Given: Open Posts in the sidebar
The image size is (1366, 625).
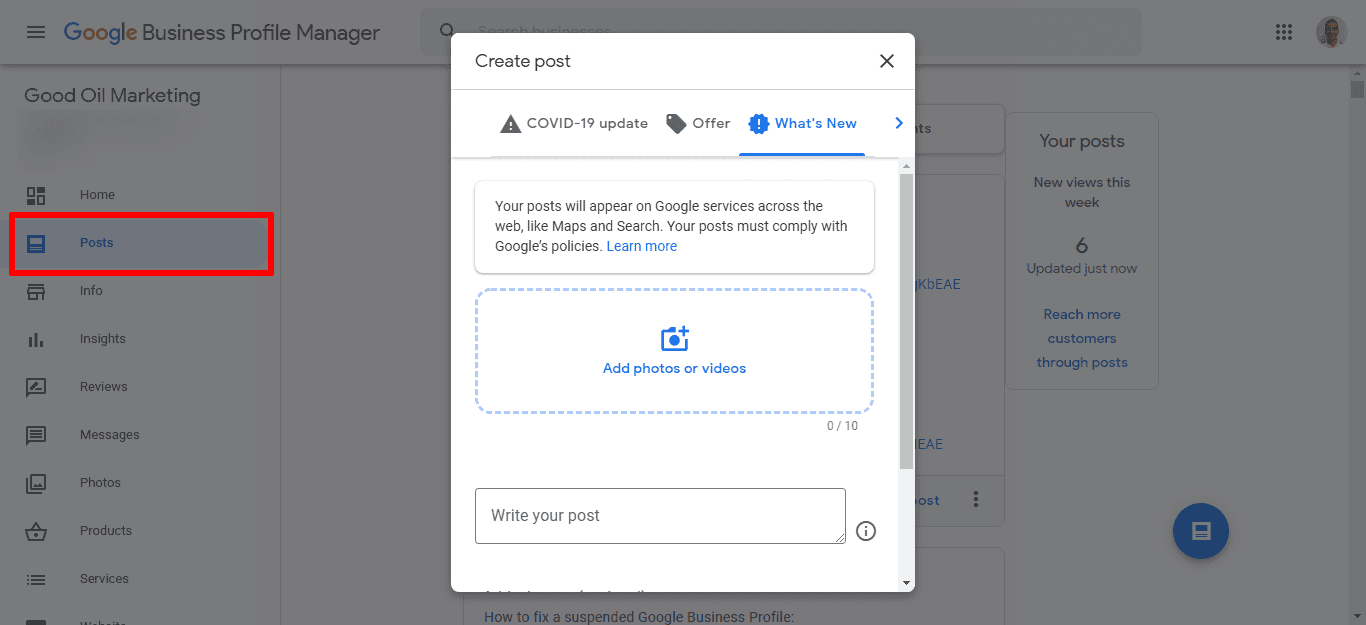Looking at the screenshot, I should tap(140, 243).
